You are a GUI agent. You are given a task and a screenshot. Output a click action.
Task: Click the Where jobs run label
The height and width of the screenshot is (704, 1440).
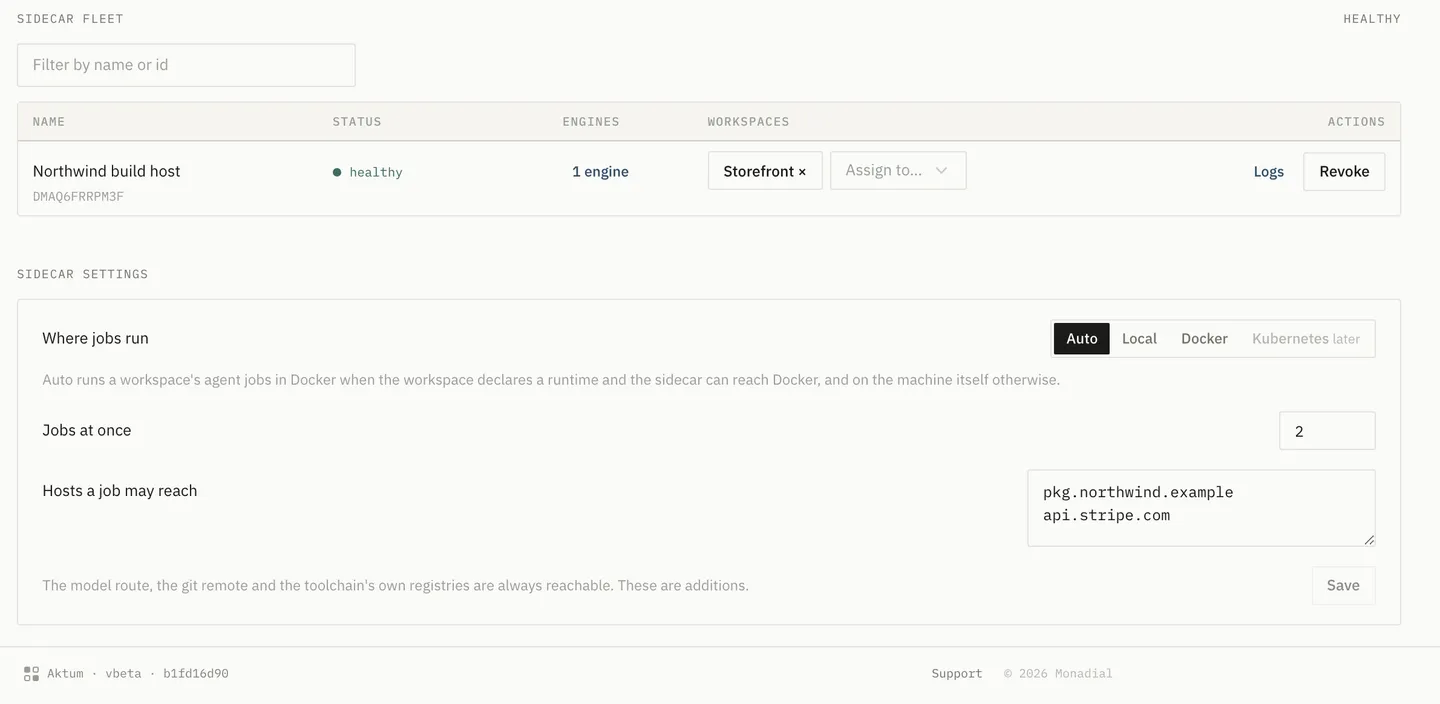95,338
